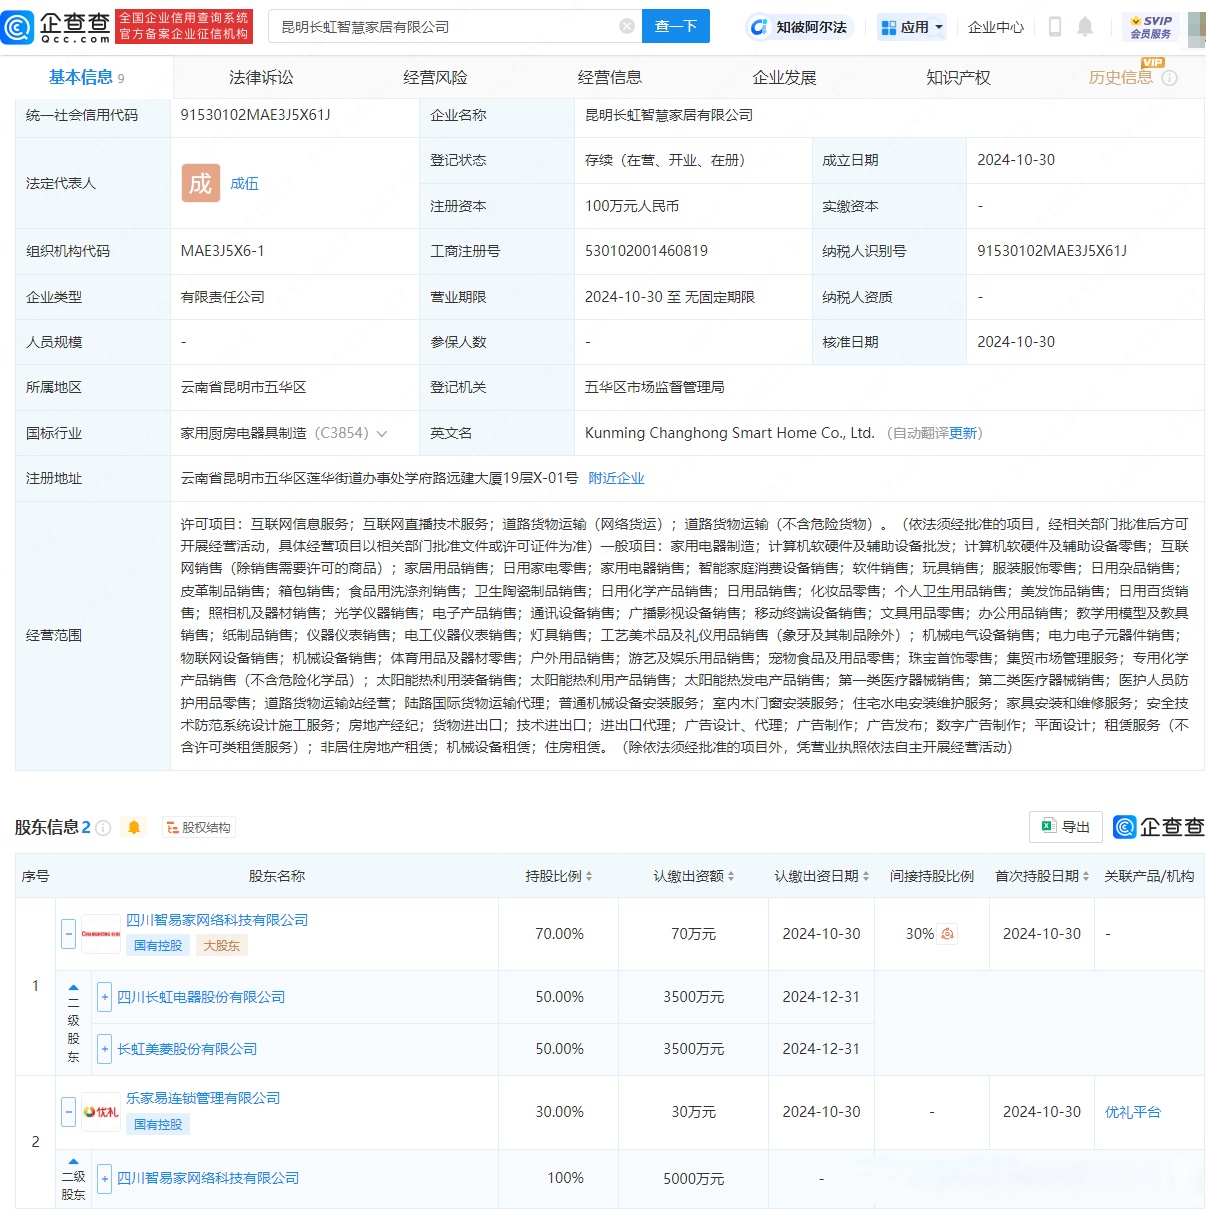Expand 长虹美菱股份有限公司 sub-shareholders
Viewport: 1206px width, 1211px height.
tap(104, 1049)
